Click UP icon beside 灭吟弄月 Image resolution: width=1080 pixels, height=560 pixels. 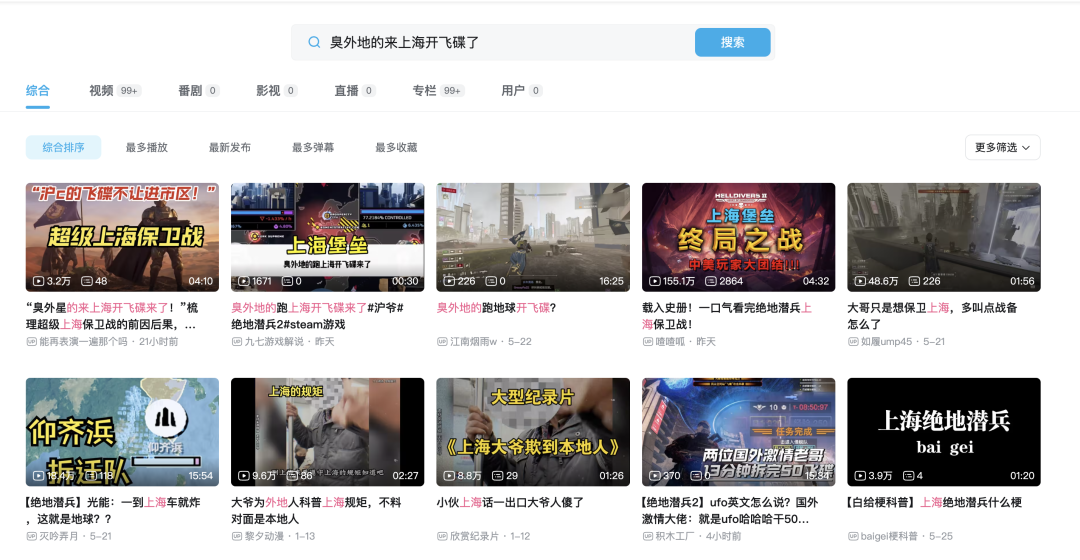click(31, 537)
